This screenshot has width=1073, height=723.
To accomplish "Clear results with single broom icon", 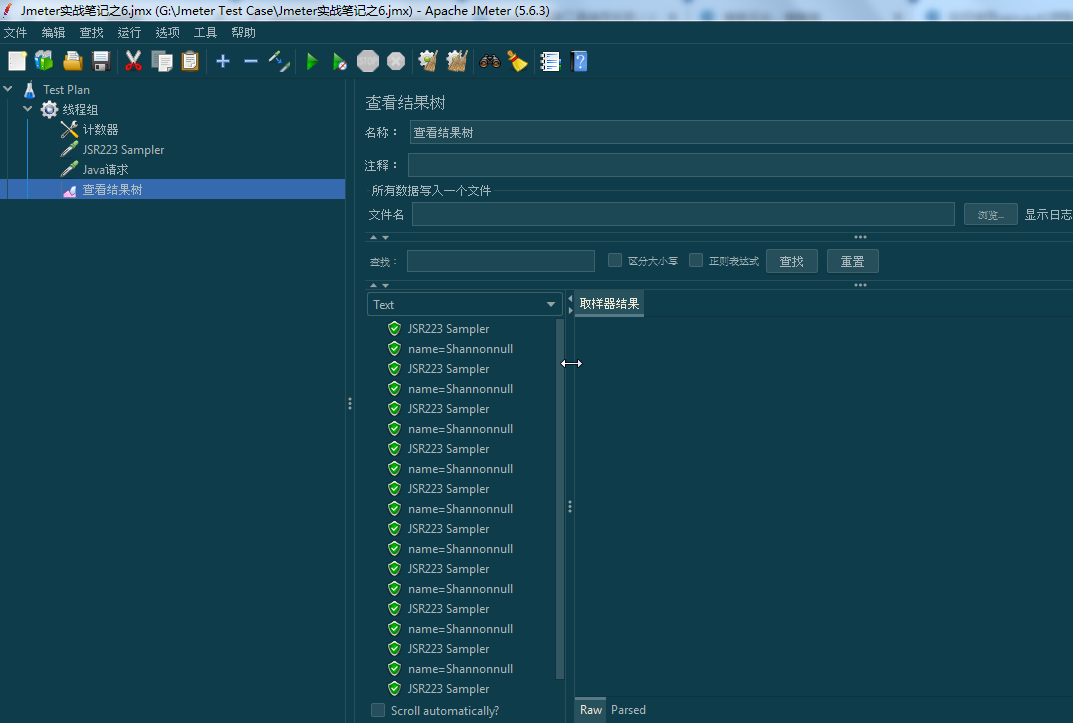I will click(x=428, y=62).
